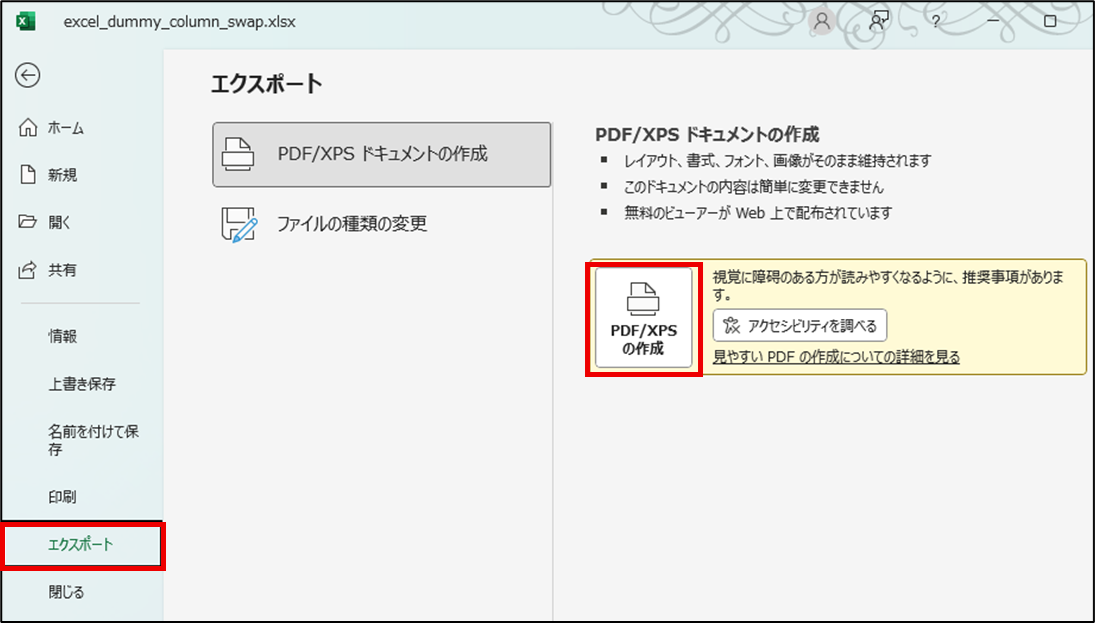Click the PDF/XPSの作成 button
Image resolution: width=1095 pixels, height=623 pixels.
(643, 317)
